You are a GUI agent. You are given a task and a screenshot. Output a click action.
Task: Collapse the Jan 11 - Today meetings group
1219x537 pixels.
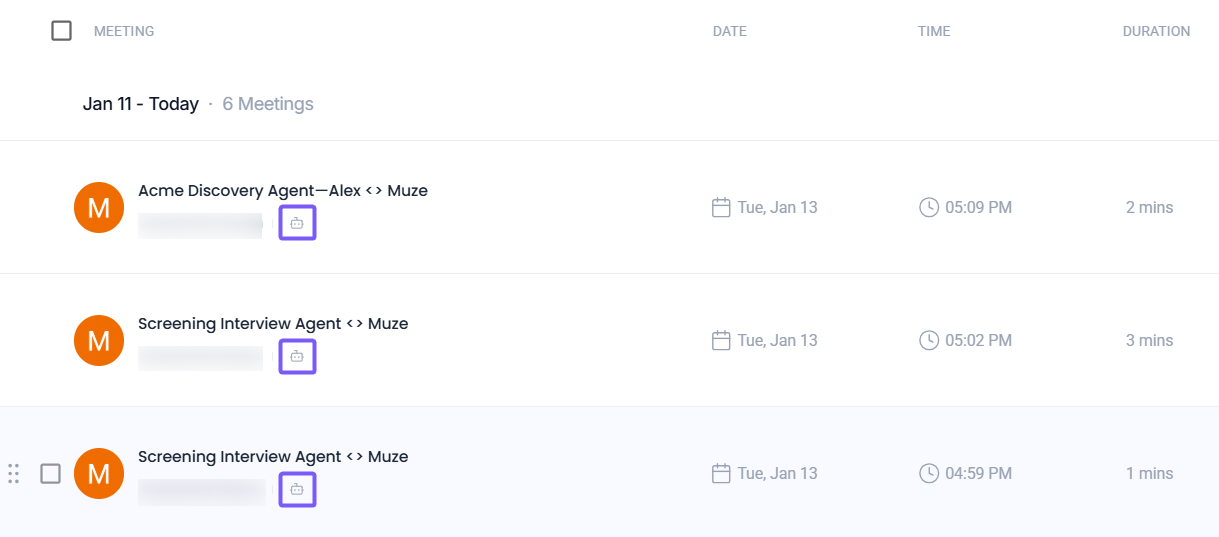tap(141, 104)
